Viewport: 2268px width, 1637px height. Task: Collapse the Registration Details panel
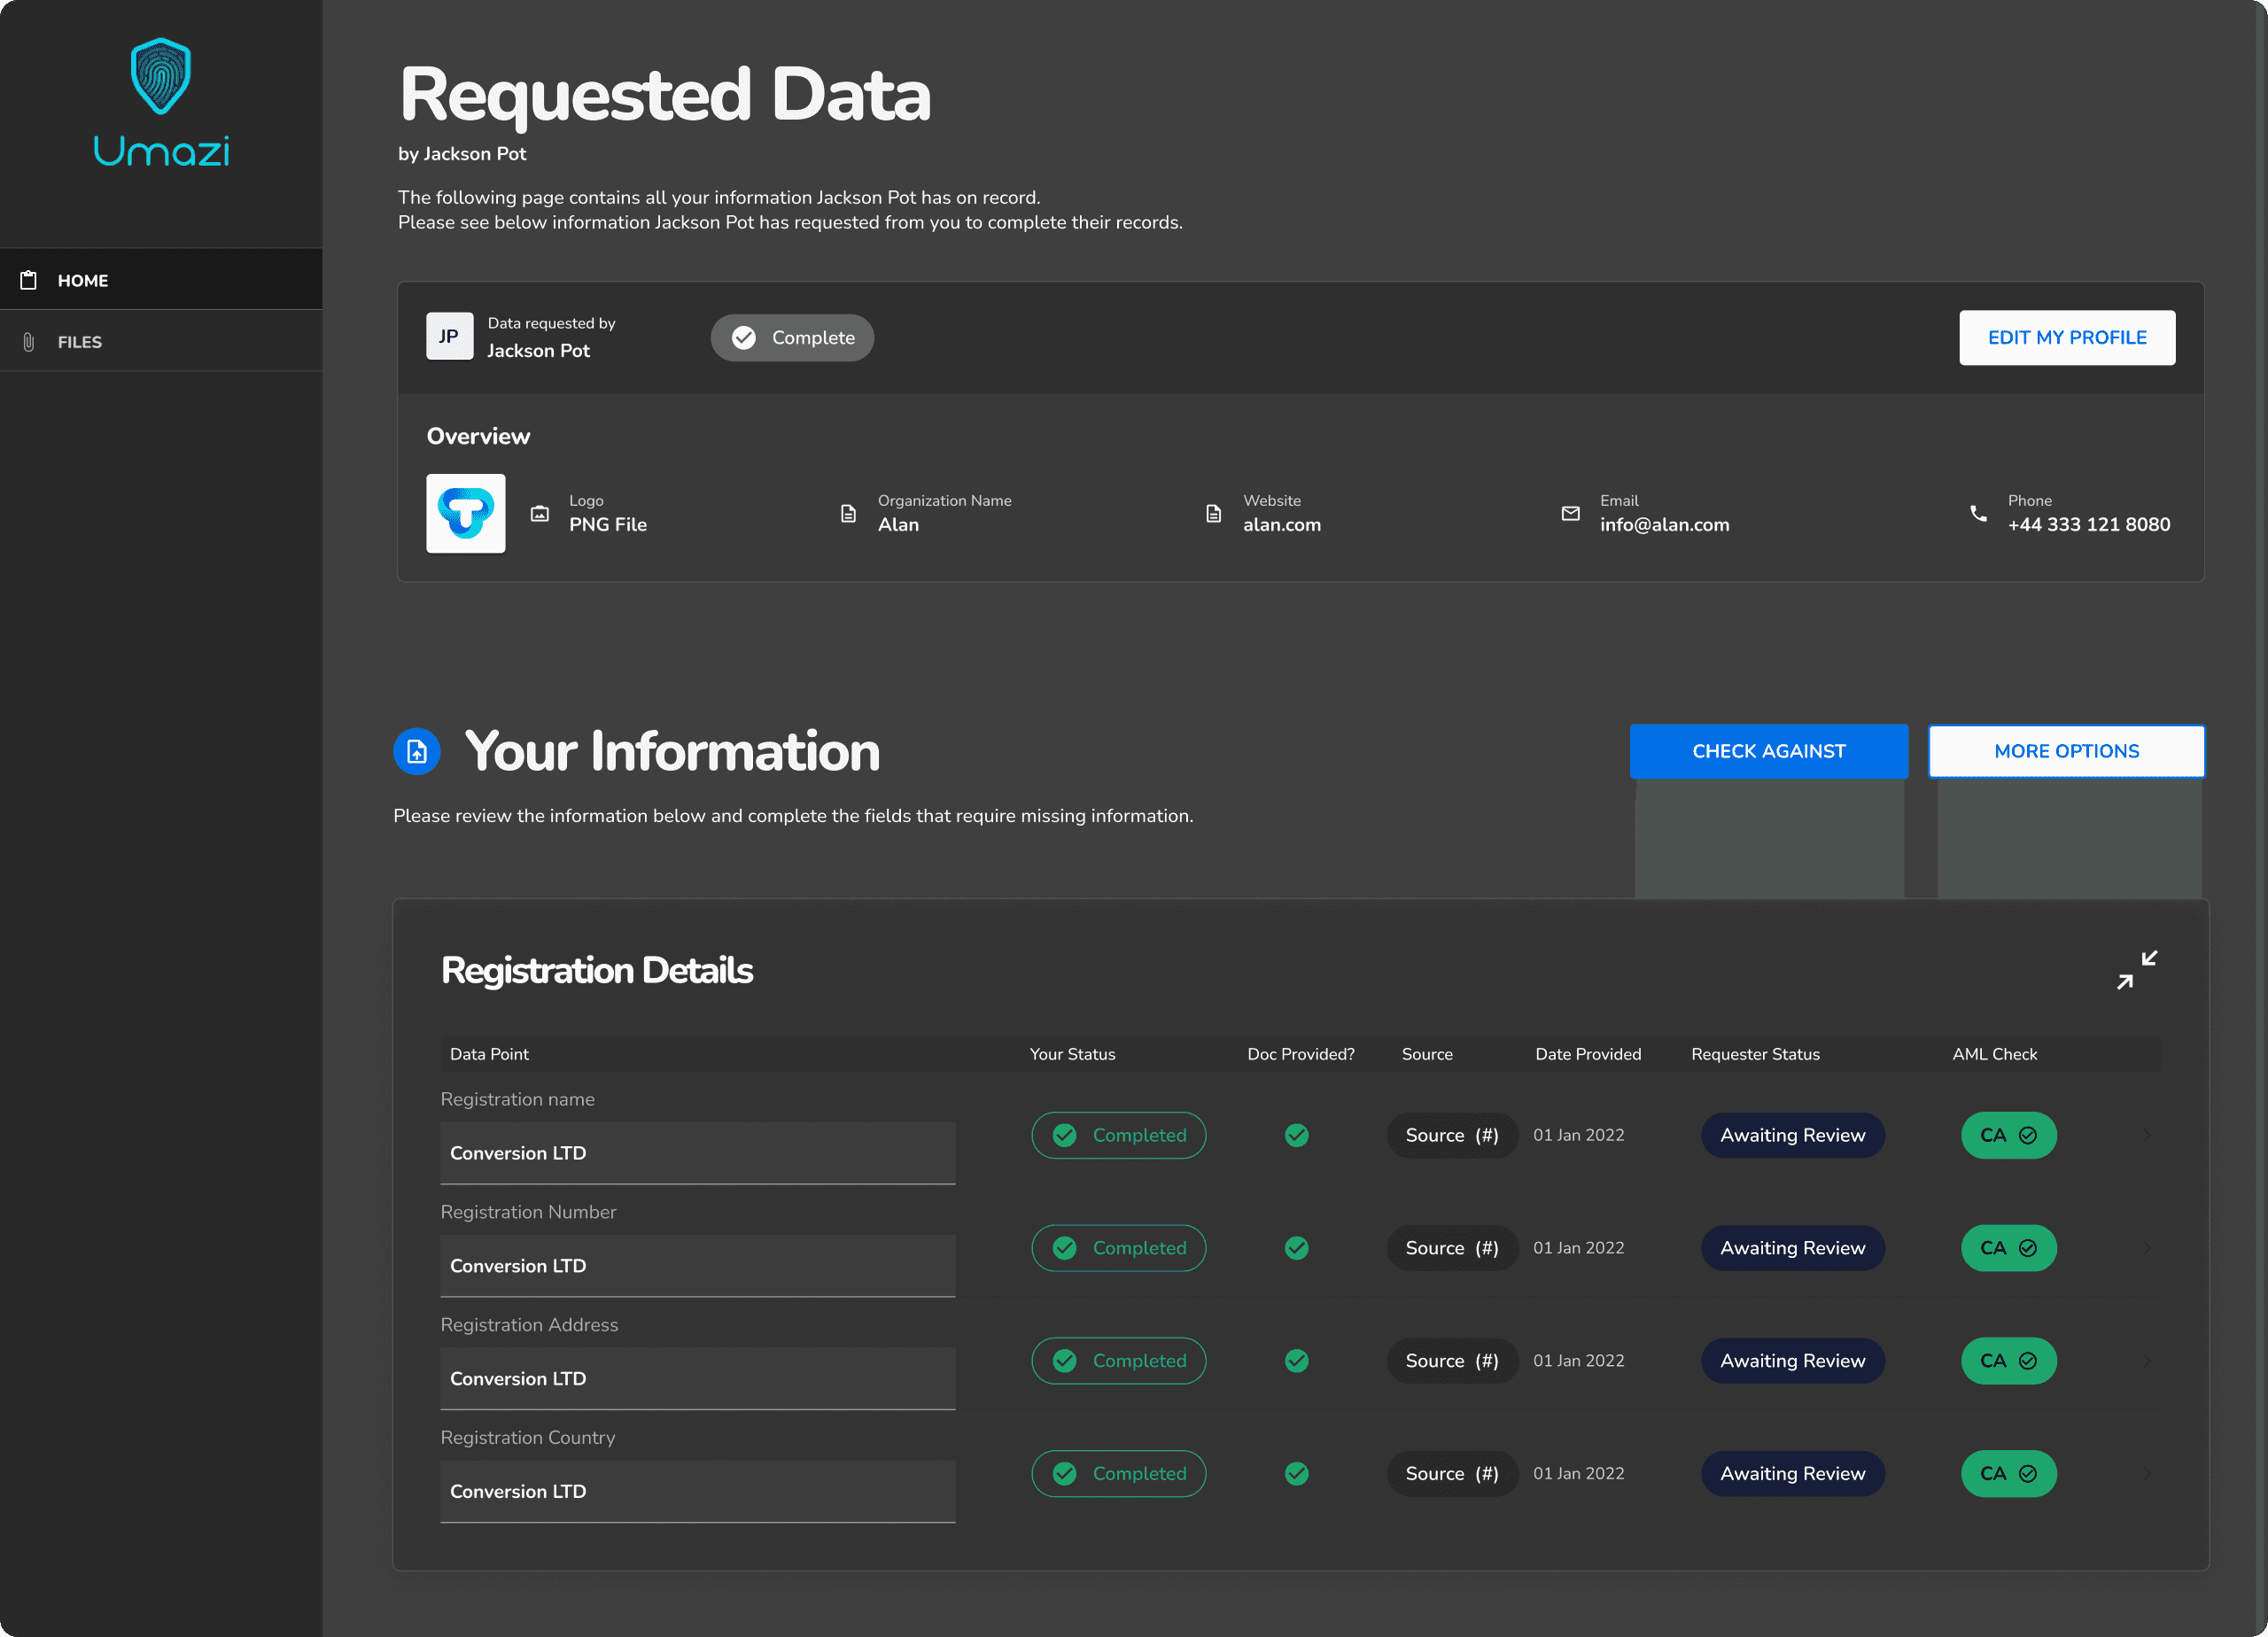click(x=2137, y=969)
